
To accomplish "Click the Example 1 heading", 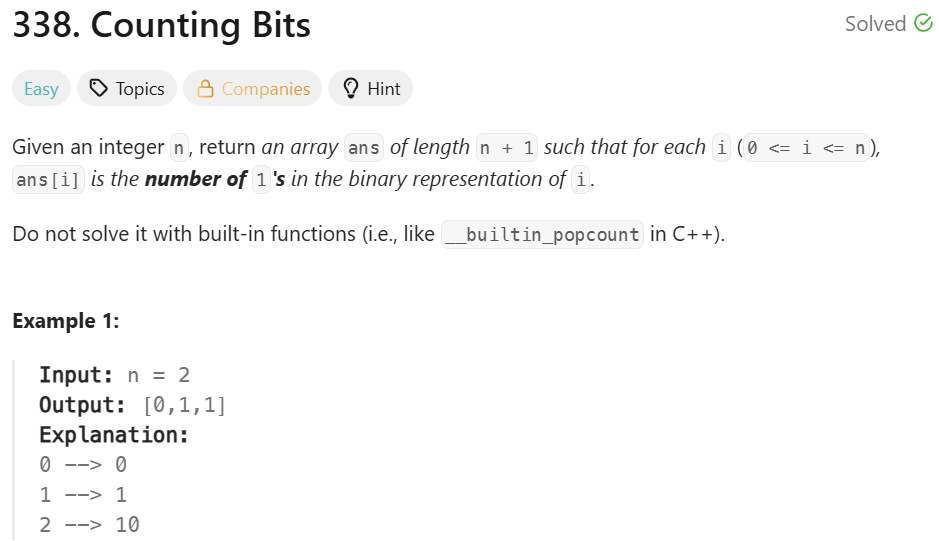I will (x=66, y=321).
